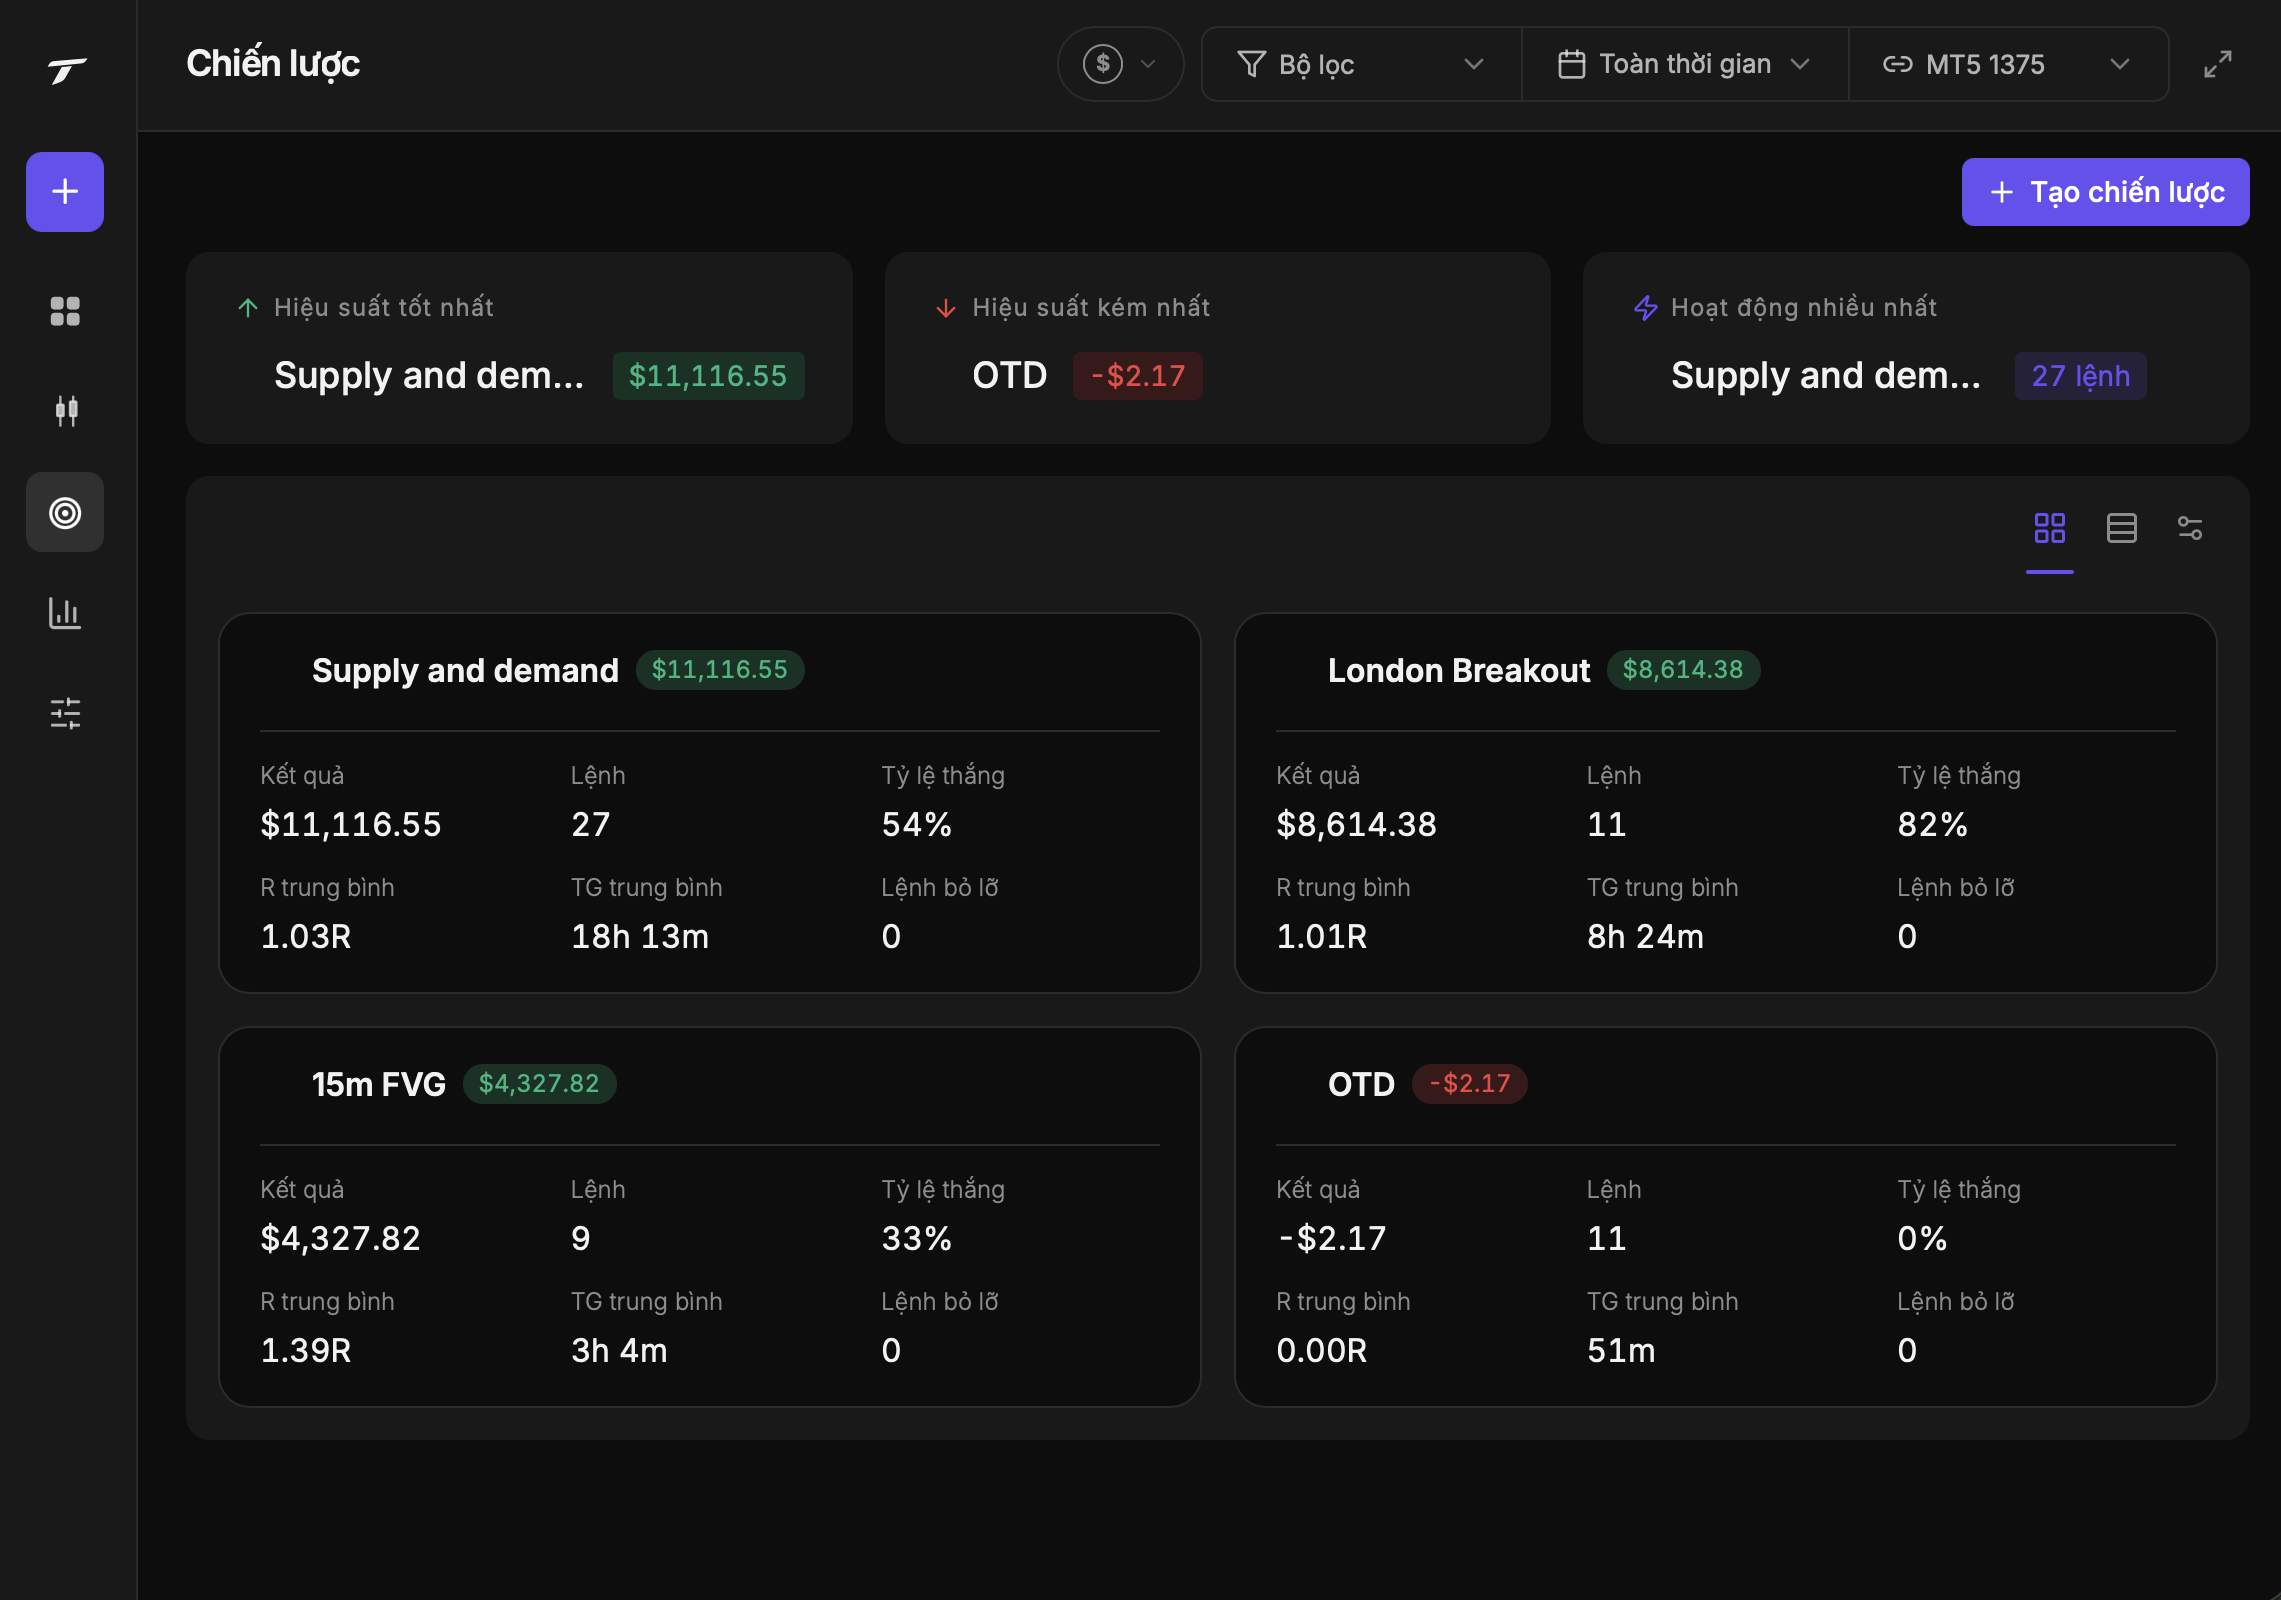
Task: Open the 15m FVG strategy card
Action: tap(709, 1216)
